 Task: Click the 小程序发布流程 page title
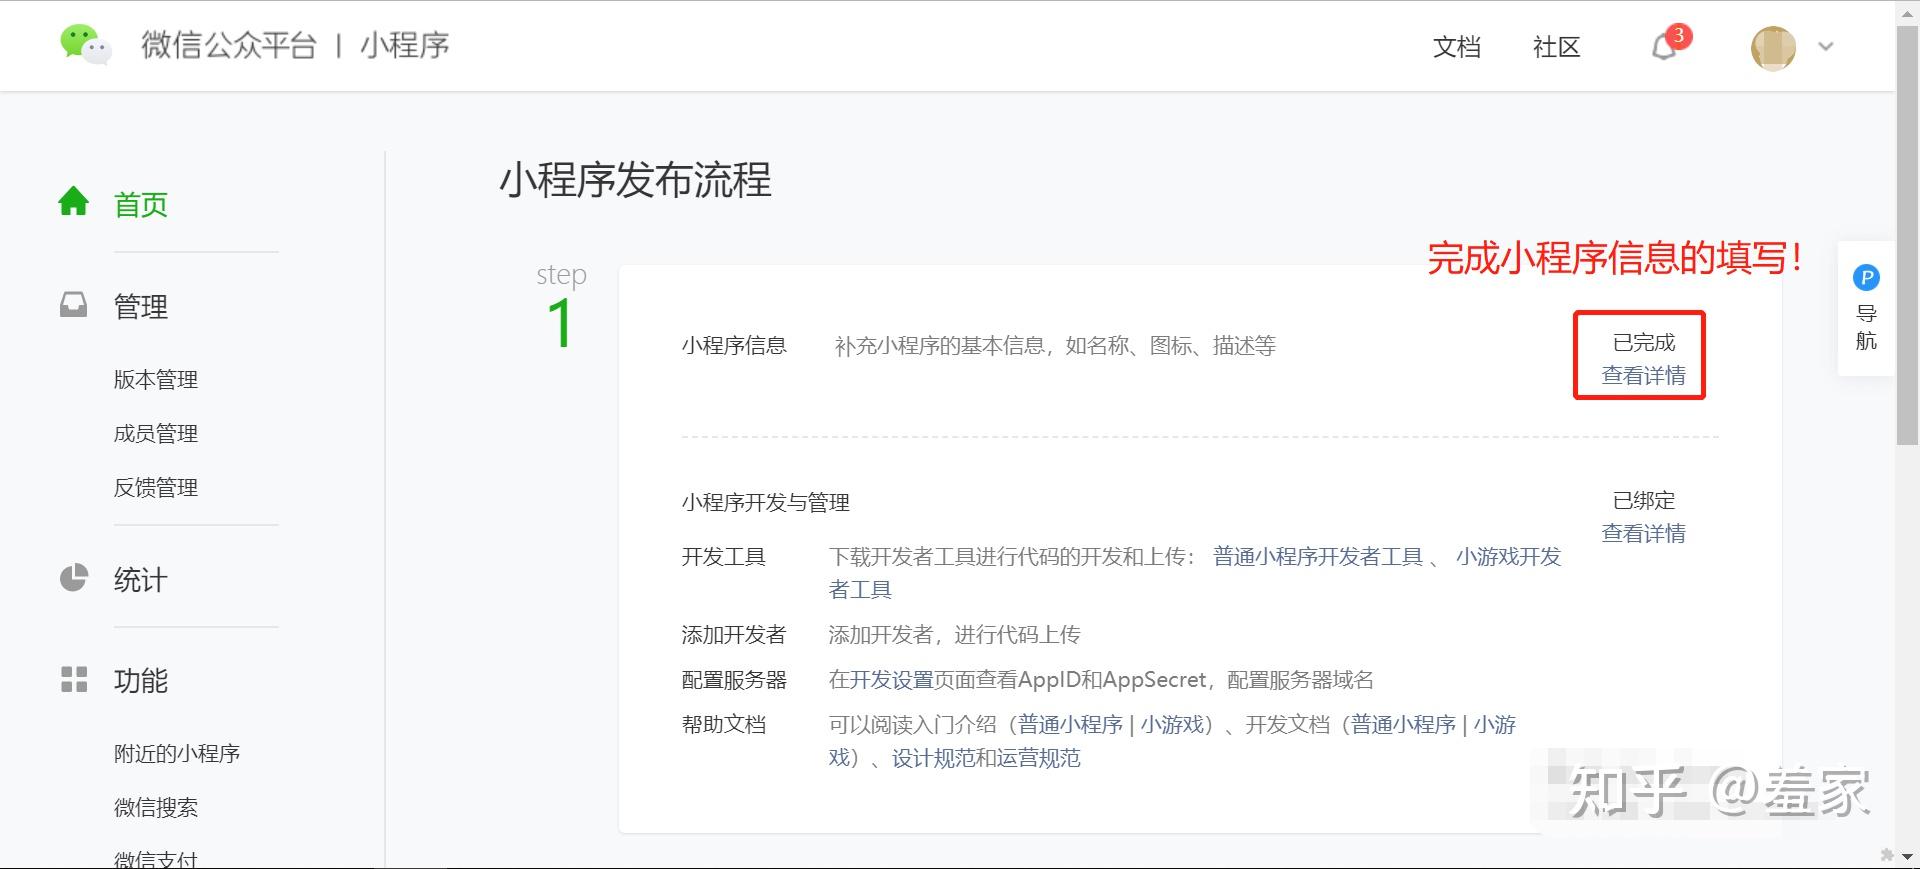coord(635,180)
